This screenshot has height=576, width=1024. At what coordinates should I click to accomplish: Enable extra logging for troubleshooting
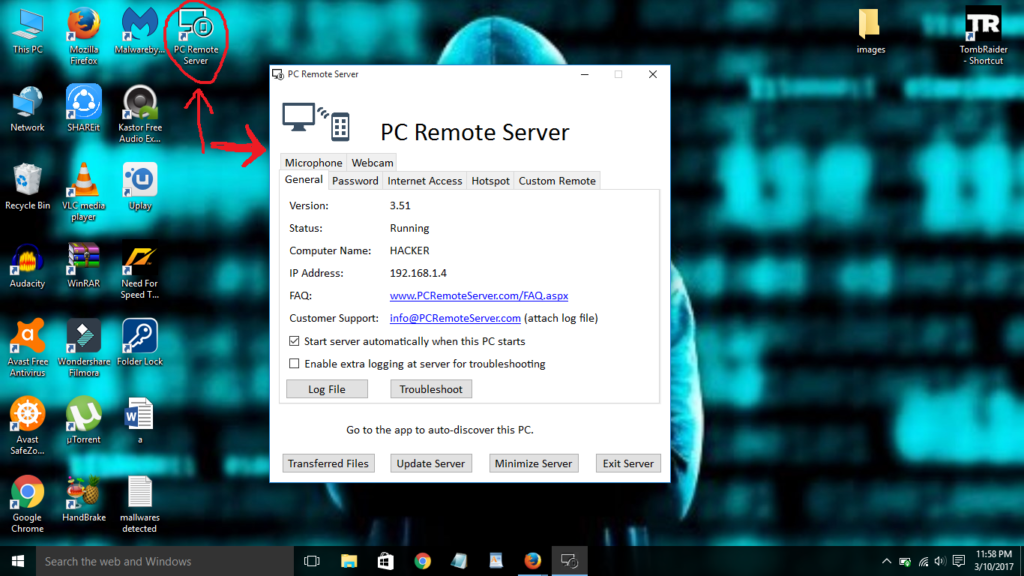coord(295,364)
